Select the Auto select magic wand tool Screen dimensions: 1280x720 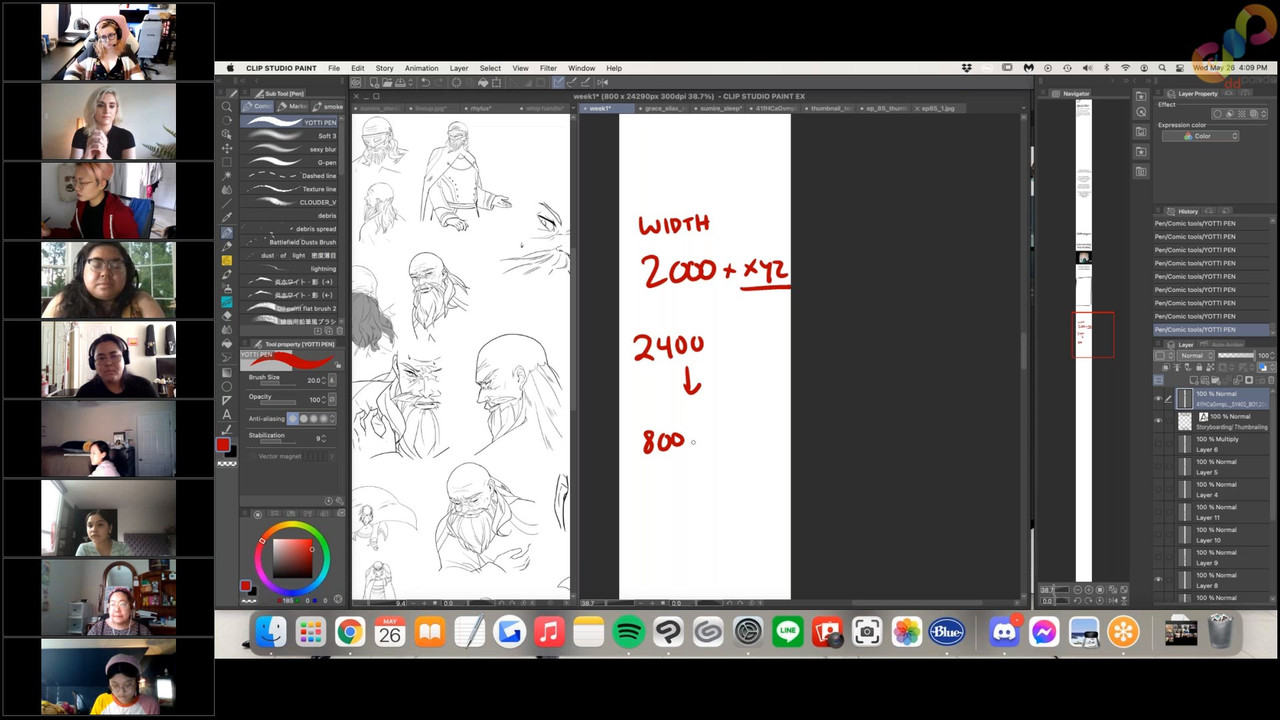point(227,176)
